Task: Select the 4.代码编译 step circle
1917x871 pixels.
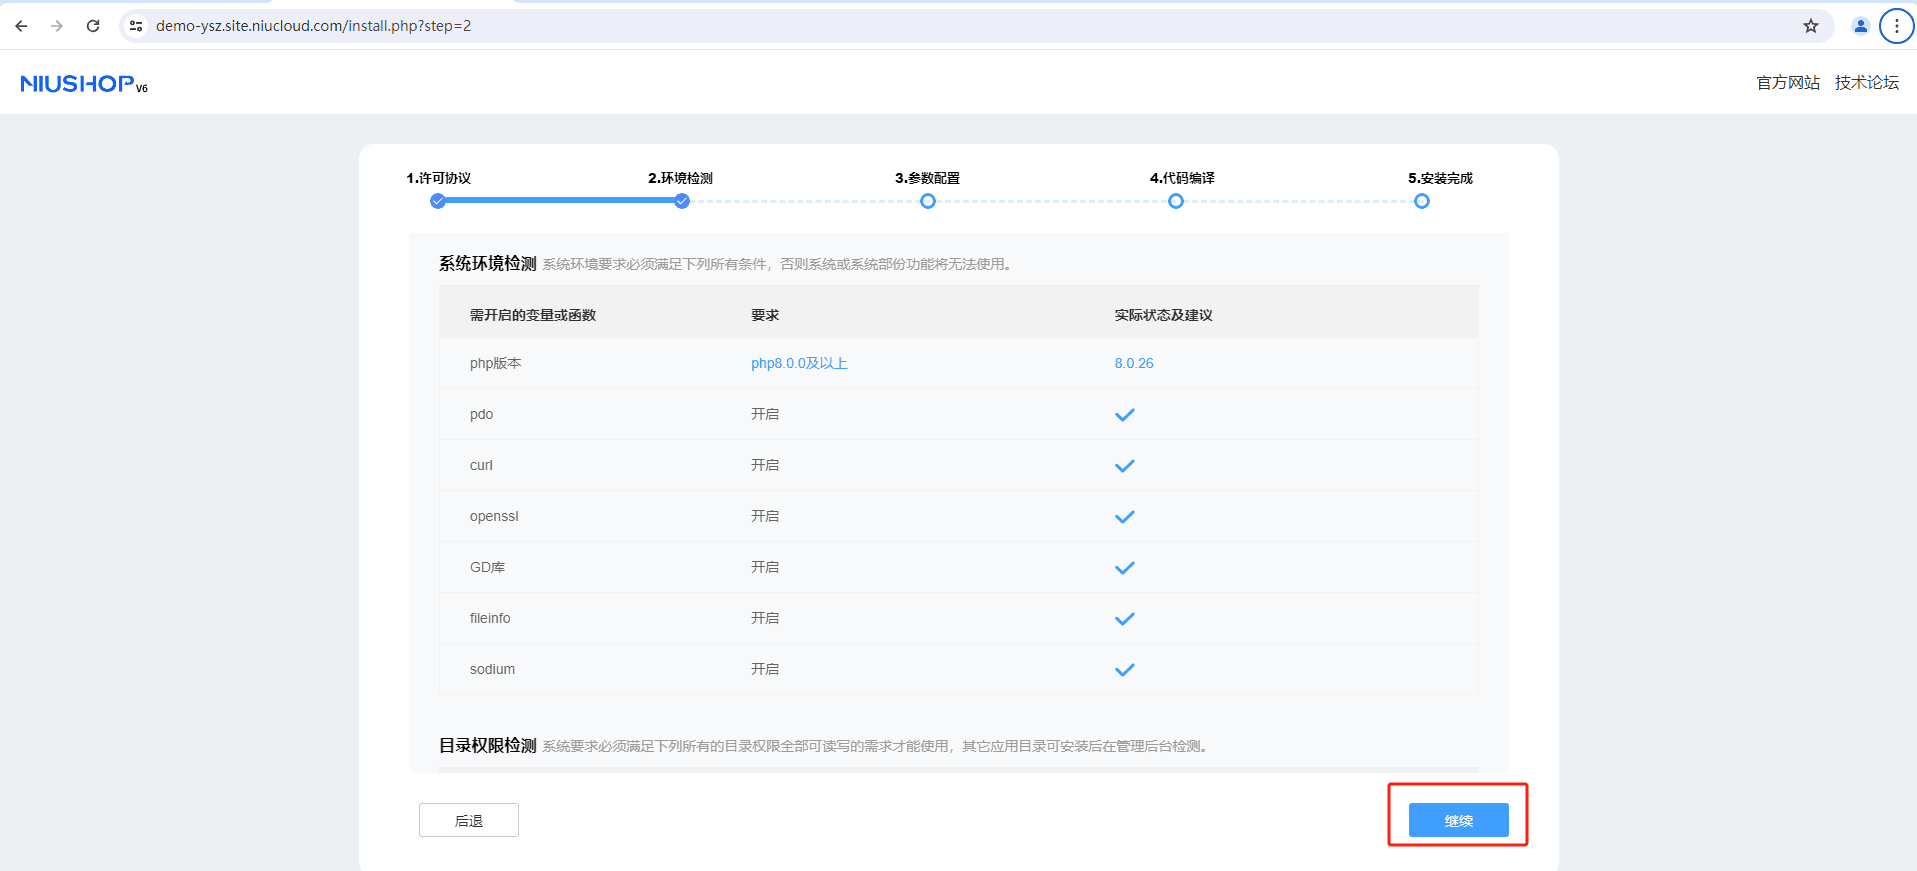Action: (1176, 201)
